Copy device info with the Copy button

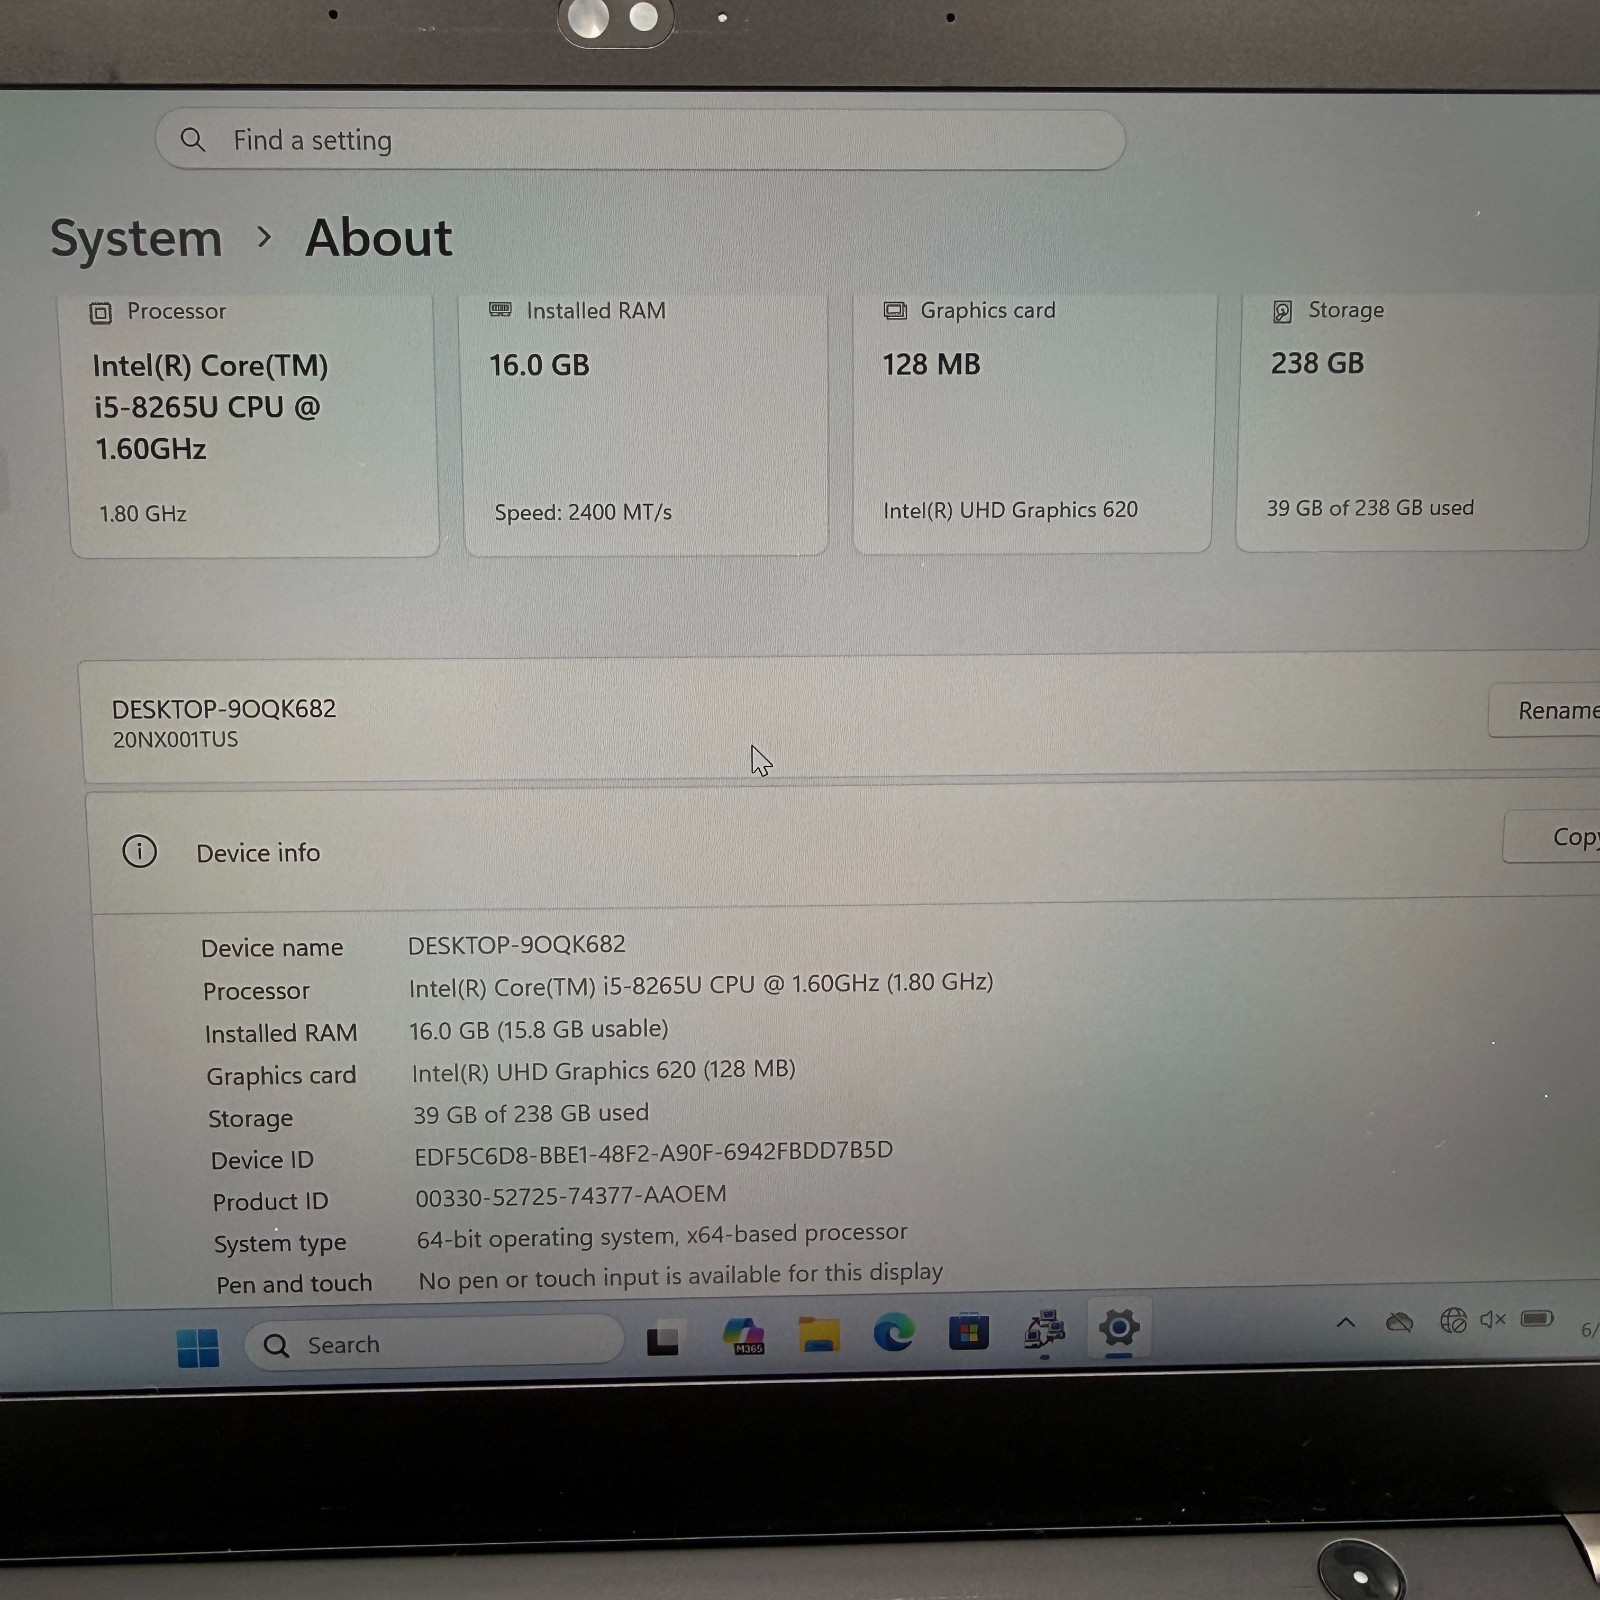pos(1553,836)
